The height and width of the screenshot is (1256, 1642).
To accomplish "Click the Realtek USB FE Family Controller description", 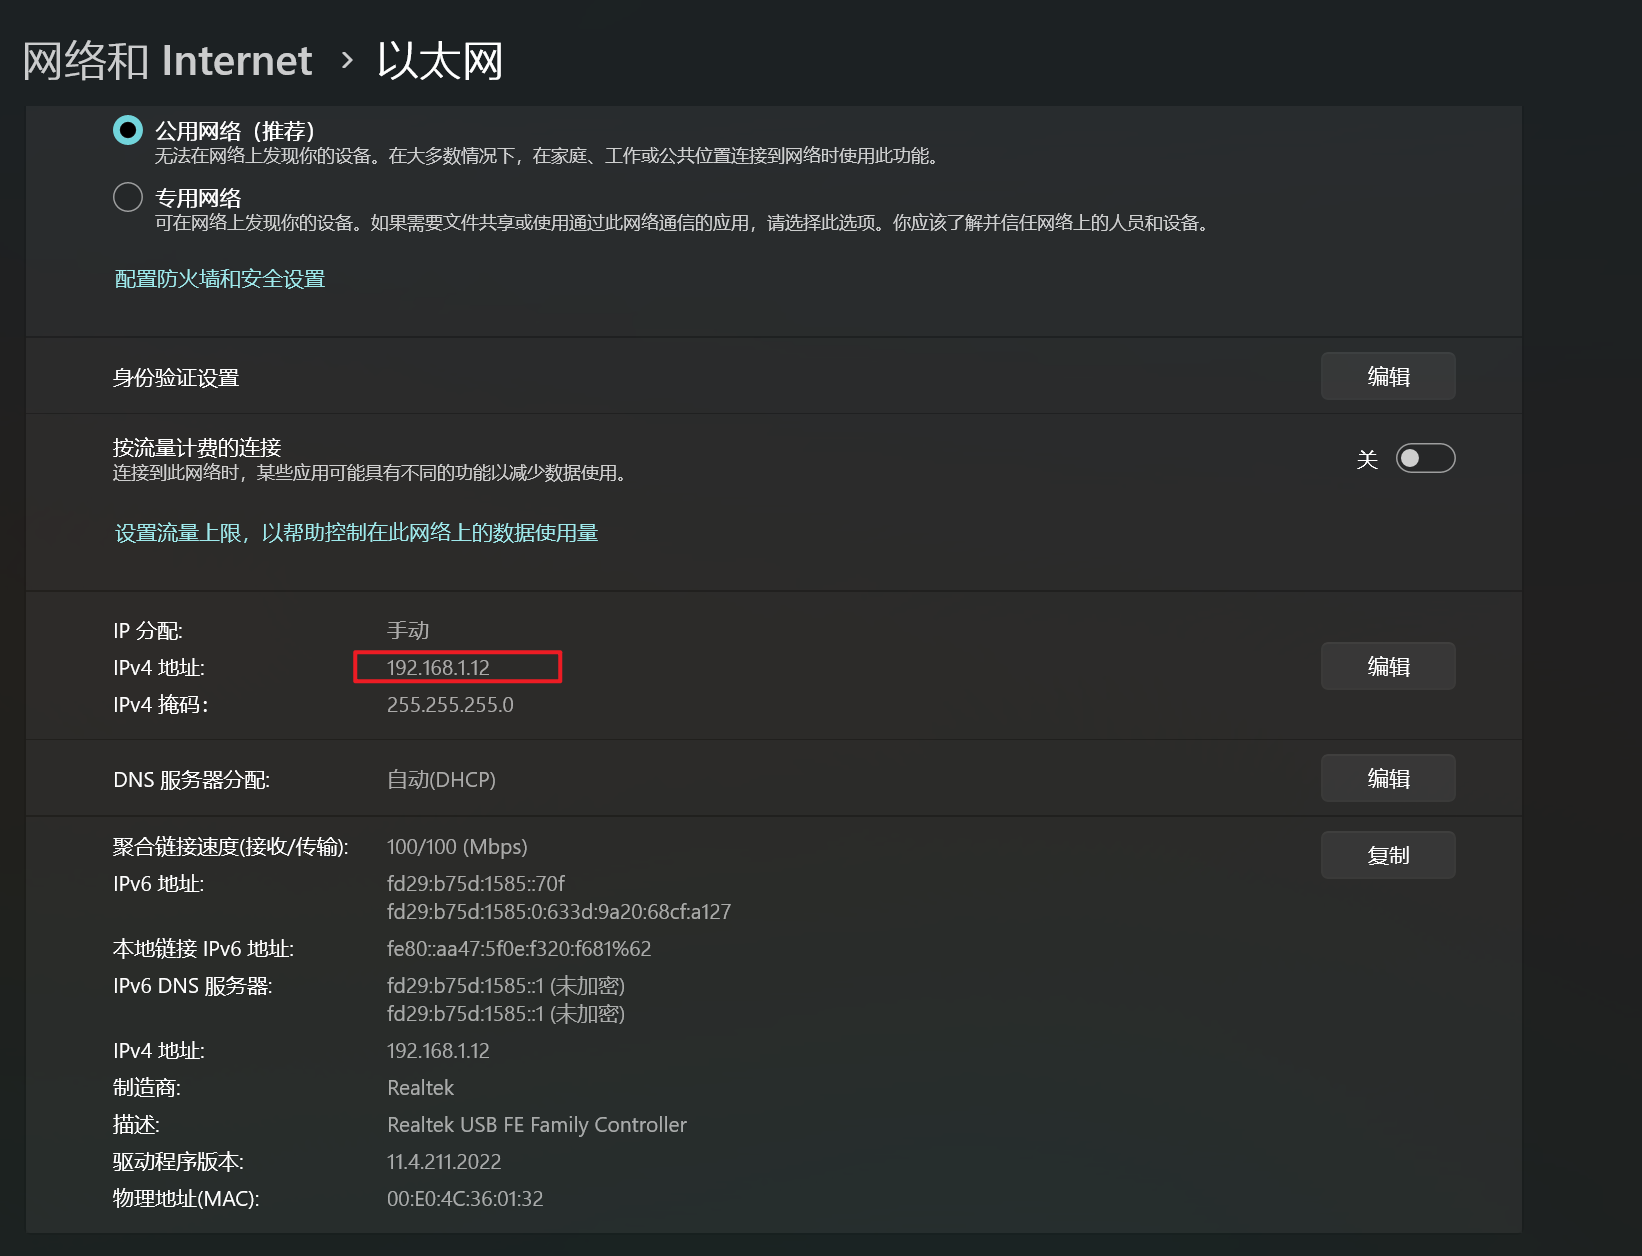I will click(x=537, y=1124).
